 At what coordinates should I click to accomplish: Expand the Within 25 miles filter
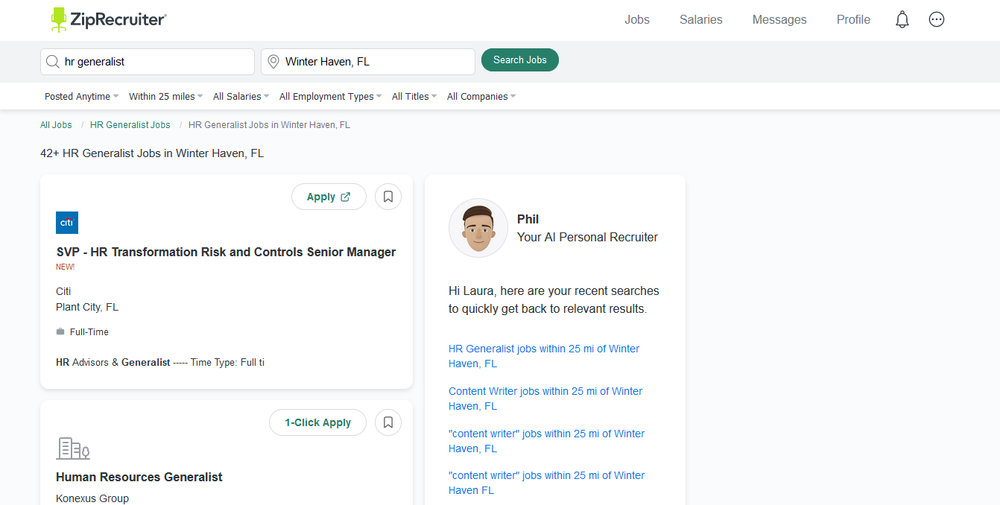(166, 97)
